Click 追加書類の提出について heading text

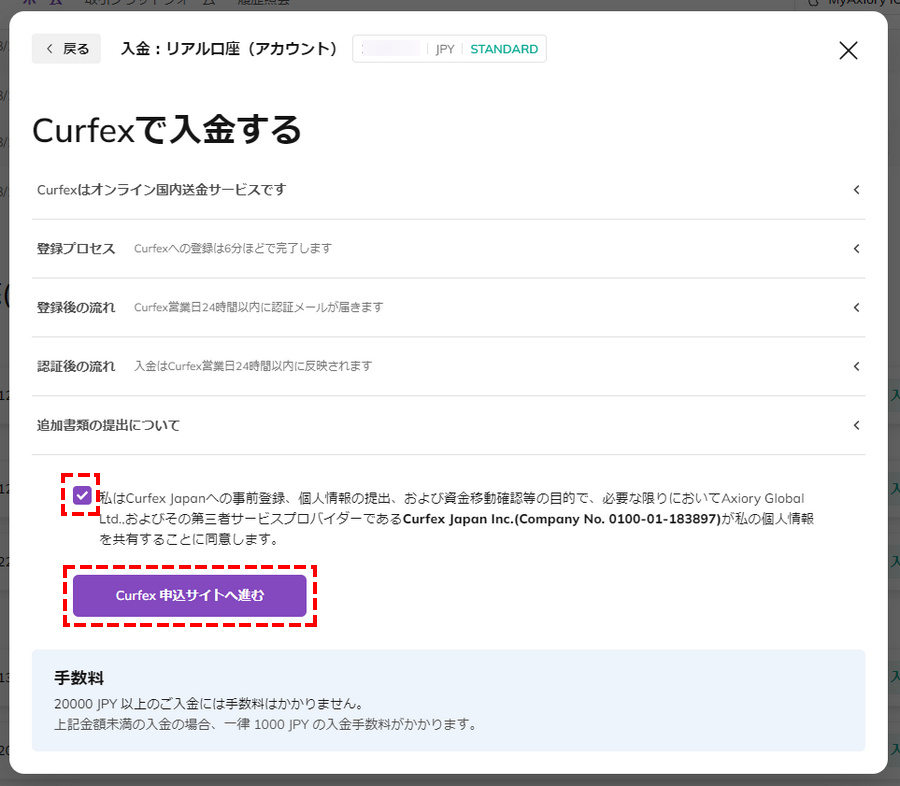pyautogui.click(x=108, y=425)
